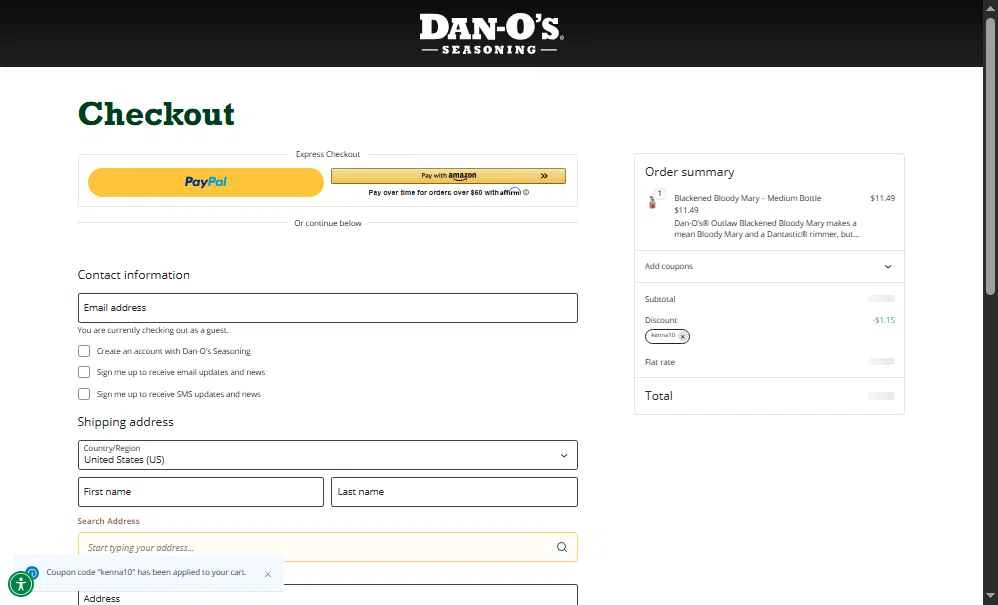Click the Contact information heading
The width and height of the screenshot is (998, 605).
pos(134,275)
